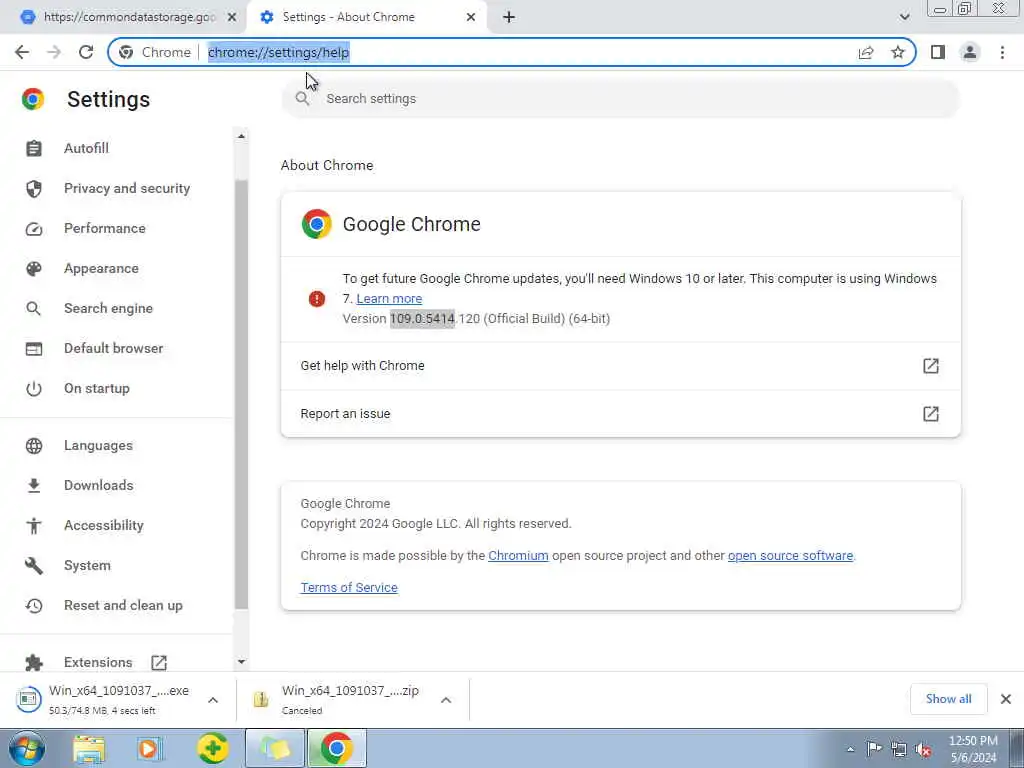The height and width of the screenshot is (768, 1024).
Task: Click the network tray icon
Action: point(899,749)
